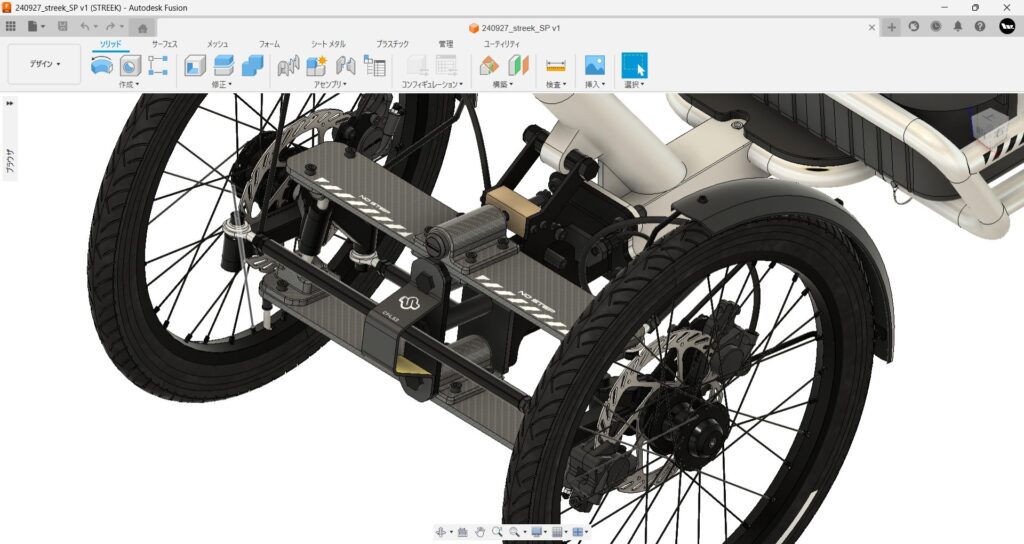The image size is (1024, 544).
Task: Open the Extensions icon in title bar
Action: pos(914,27)
